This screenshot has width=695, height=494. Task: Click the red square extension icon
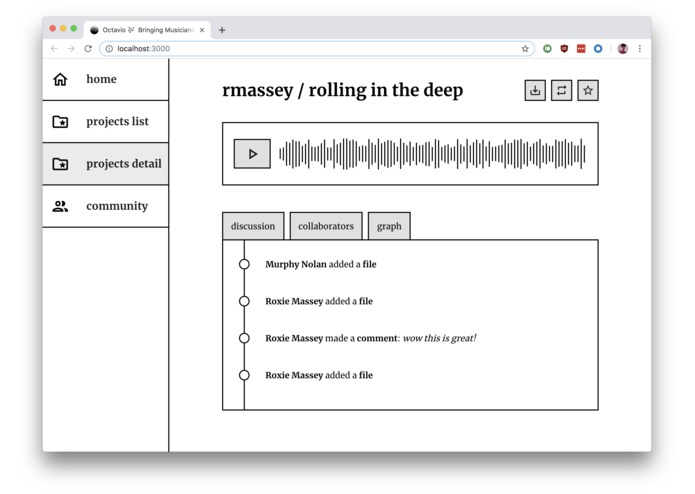click(x=581, y=49)
